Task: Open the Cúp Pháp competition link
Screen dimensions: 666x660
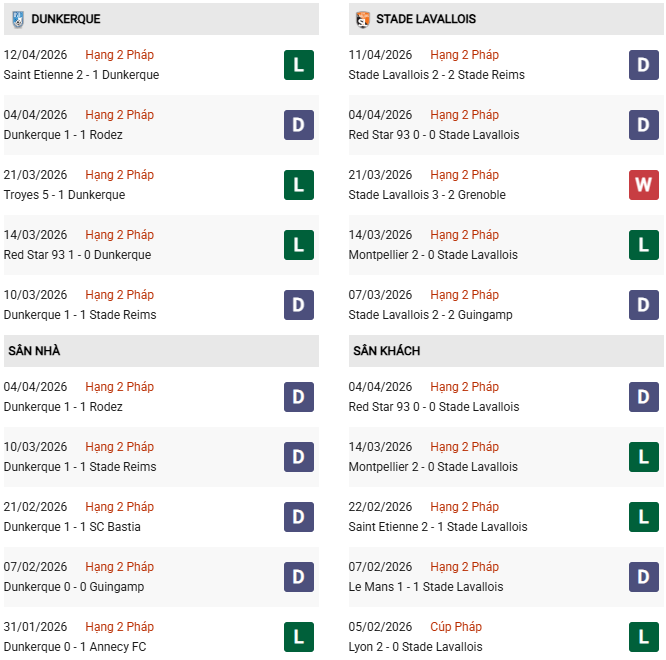Action: tap(456, 627)
